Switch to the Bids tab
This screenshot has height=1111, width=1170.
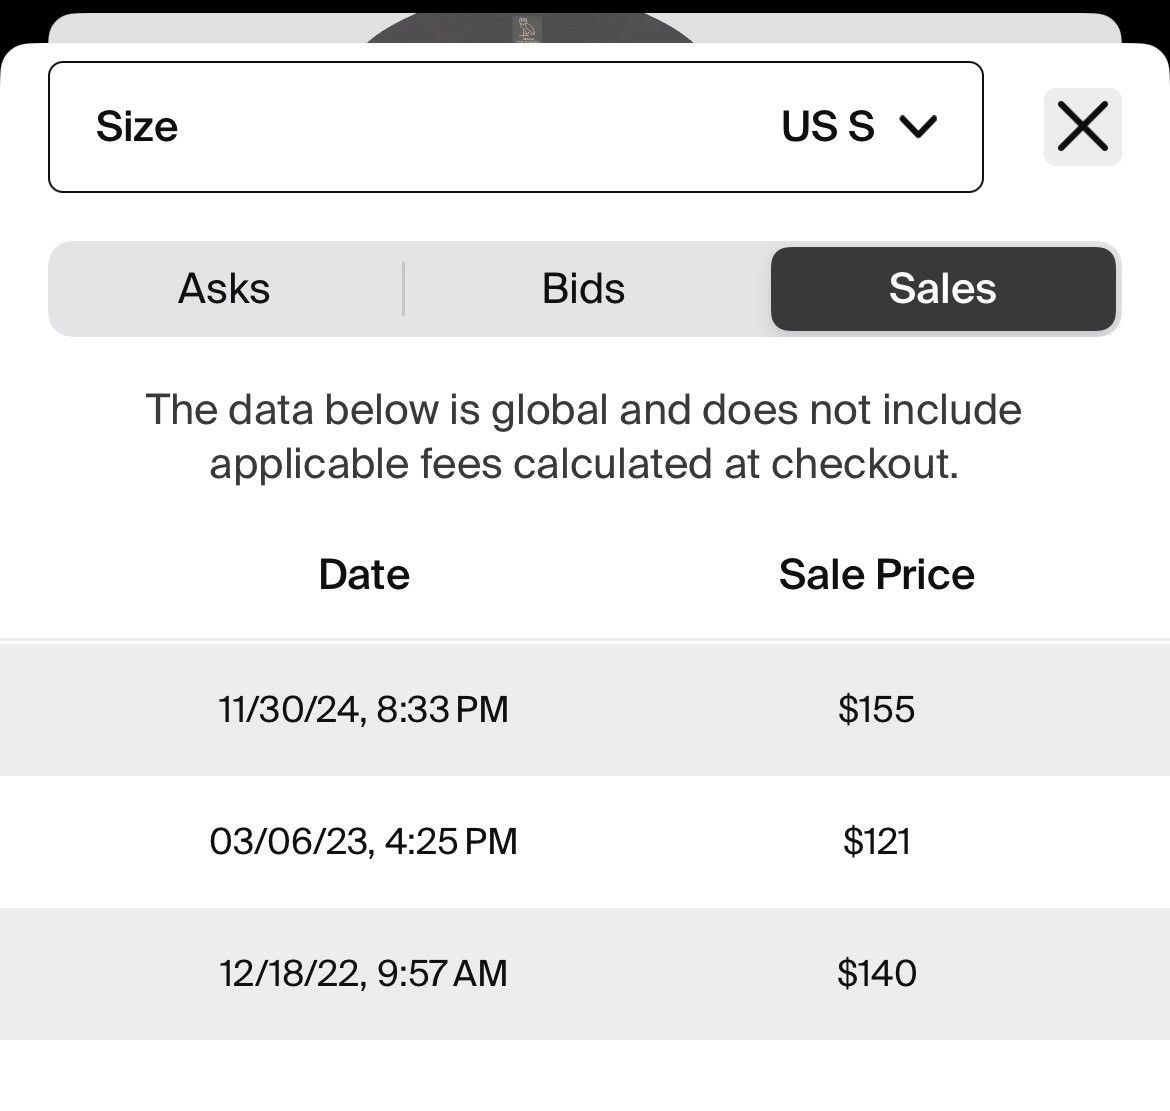point(584,289)
